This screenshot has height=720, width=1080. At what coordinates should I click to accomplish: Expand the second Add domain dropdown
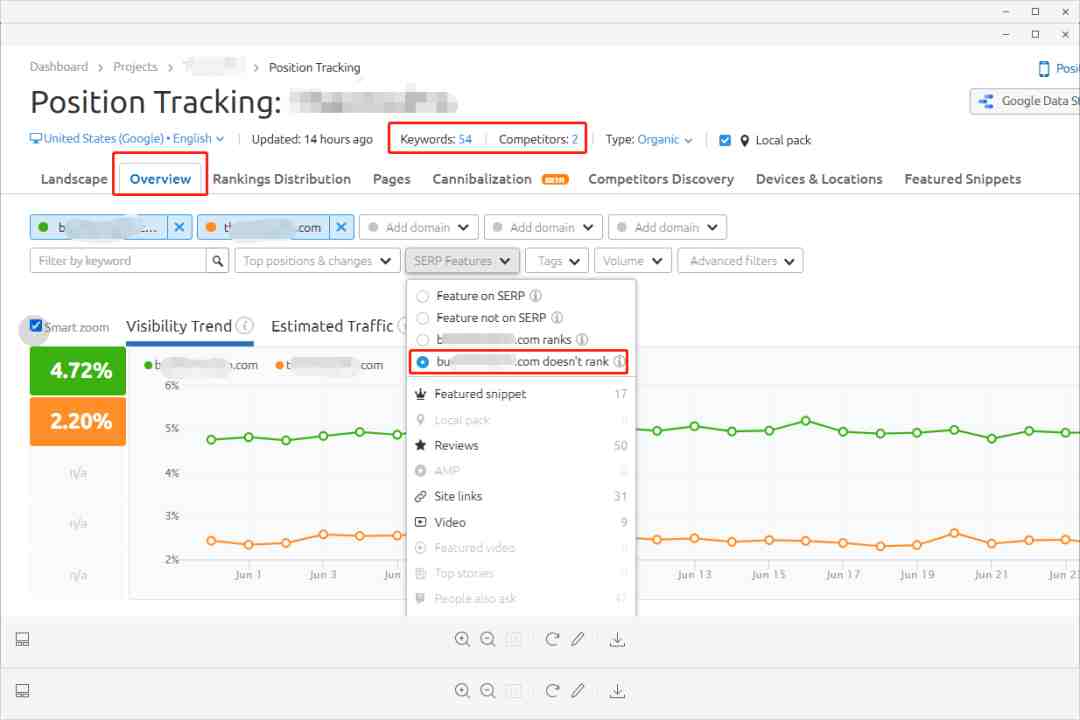(x=543, y=227)
